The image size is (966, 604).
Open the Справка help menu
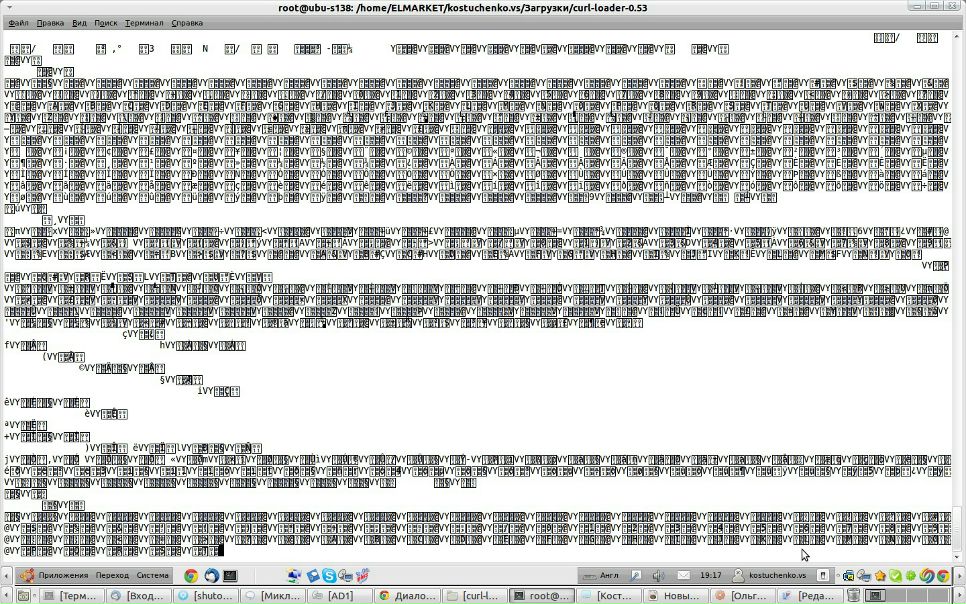pos(187,22)
